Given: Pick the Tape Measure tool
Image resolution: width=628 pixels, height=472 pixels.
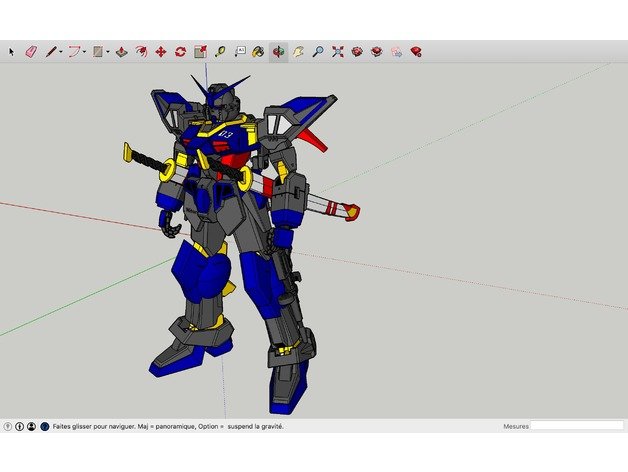Looking at the screenshot, I should tap(219, 51).
